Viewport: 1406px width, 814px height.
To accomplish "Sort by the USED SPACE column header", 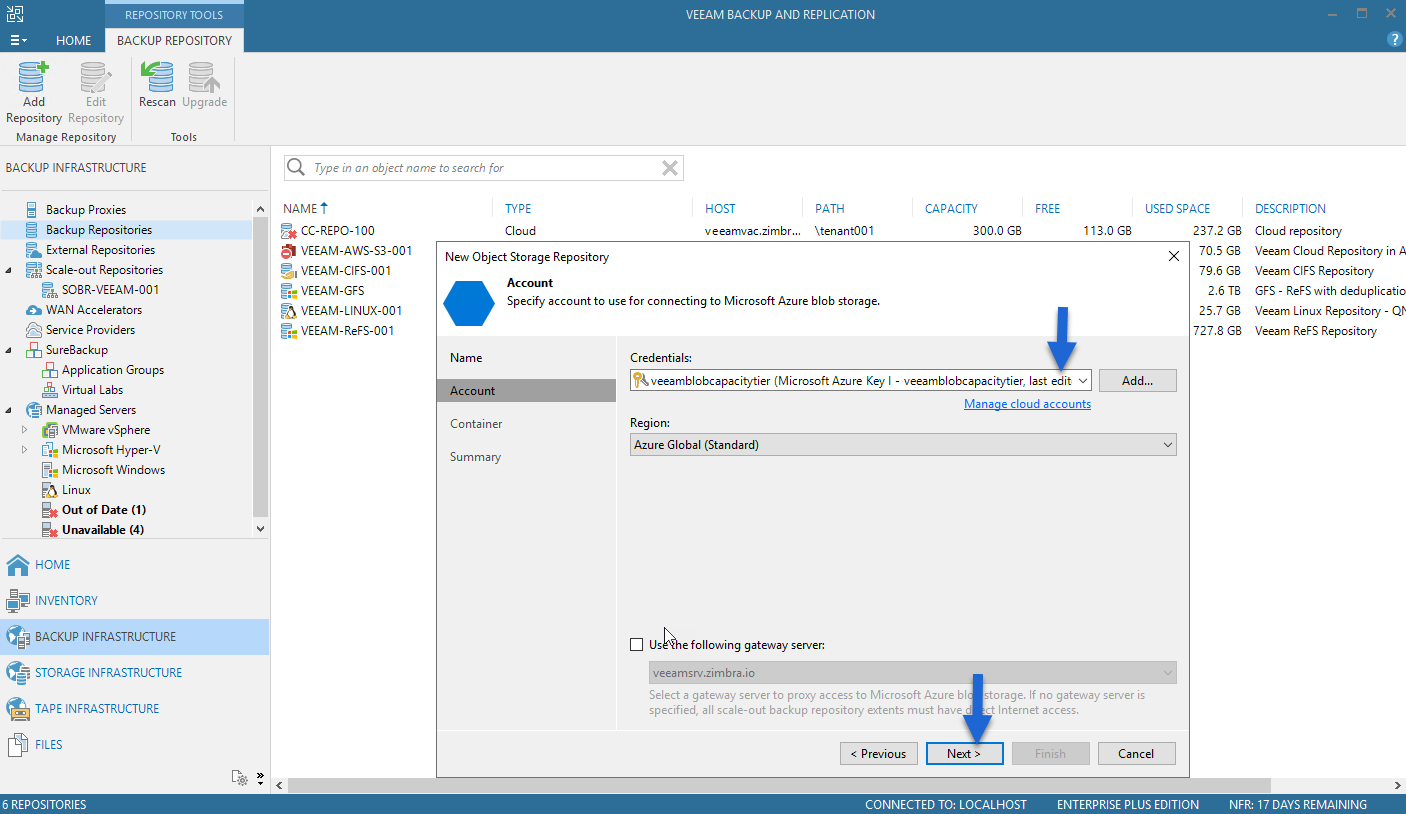I will pyautogui.click(x=1177, y=209).
